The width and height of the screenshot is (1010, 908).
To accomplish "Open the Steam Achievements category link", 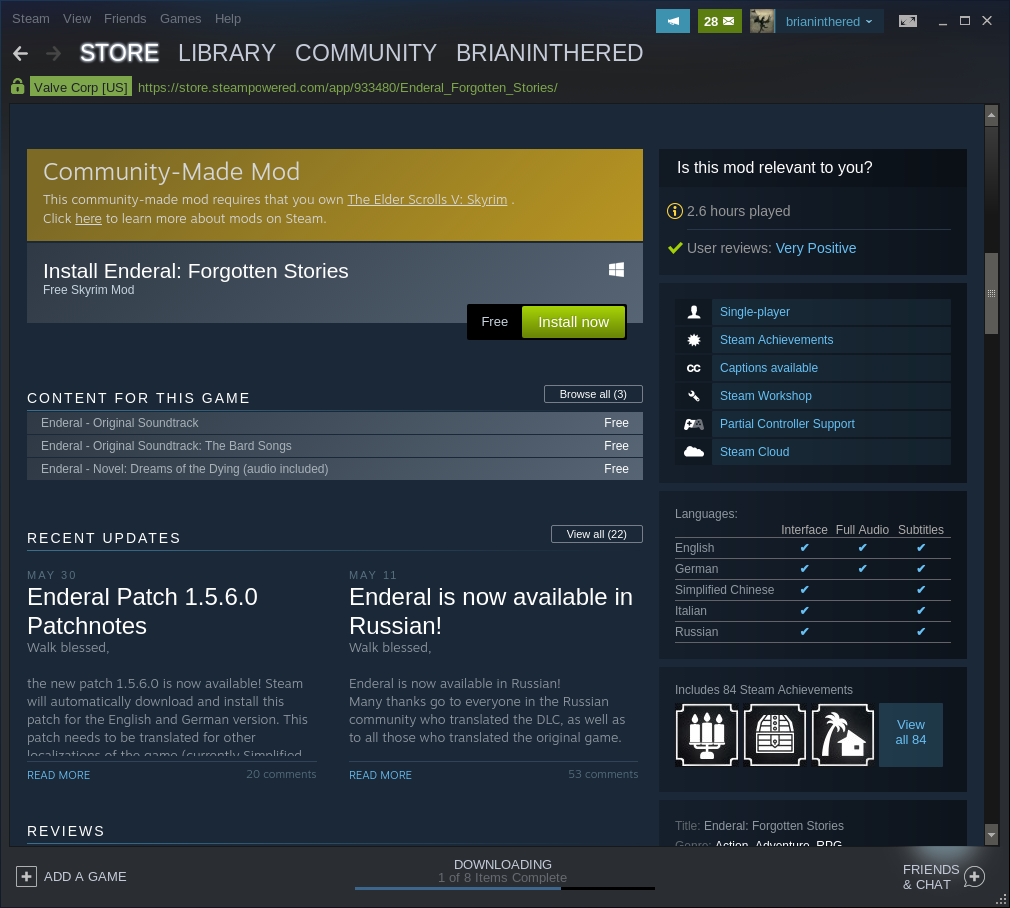I will click(776, 340).
